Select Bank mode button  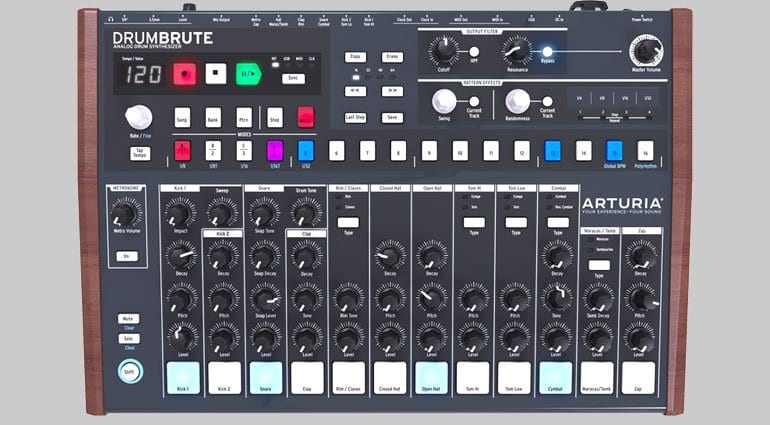[213, 118]
